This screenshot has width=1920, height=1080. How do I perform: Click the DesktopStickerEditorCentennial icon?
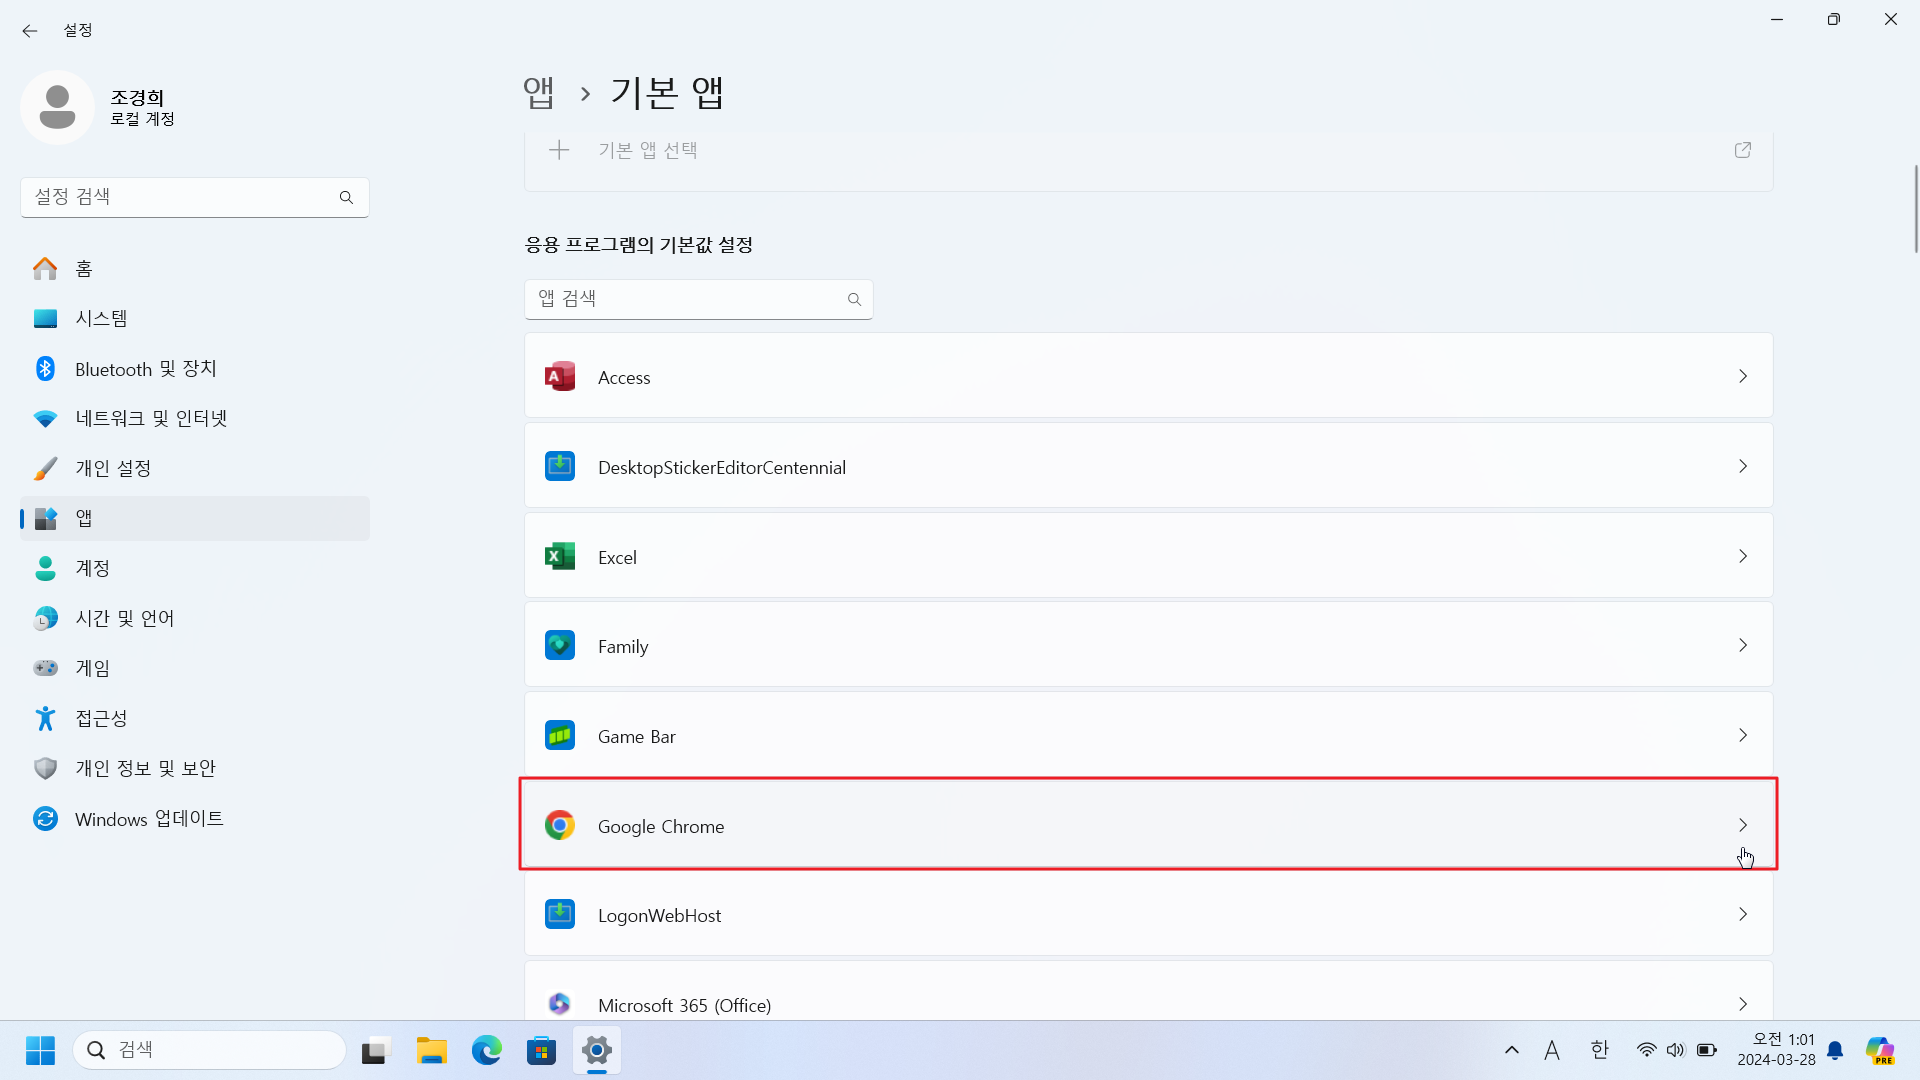click(x=560, y=466)
